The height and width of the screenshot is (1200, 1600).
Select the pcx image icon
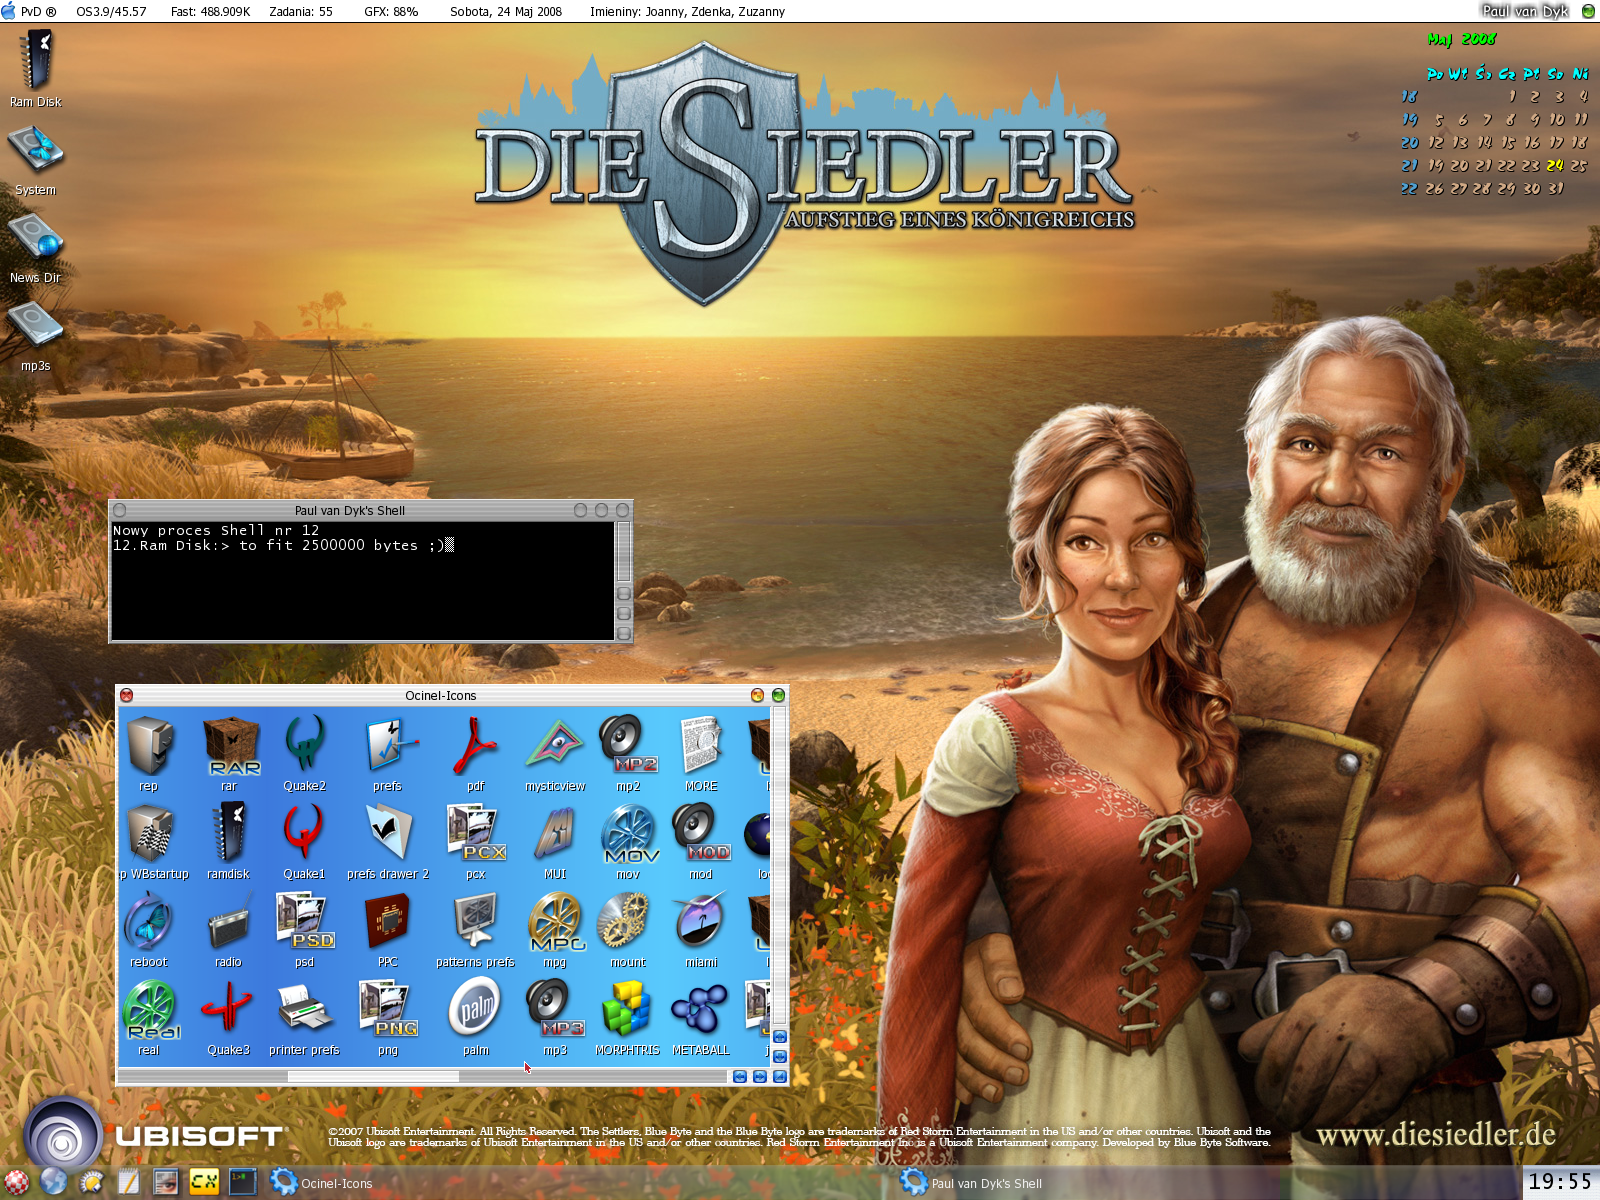476,841
